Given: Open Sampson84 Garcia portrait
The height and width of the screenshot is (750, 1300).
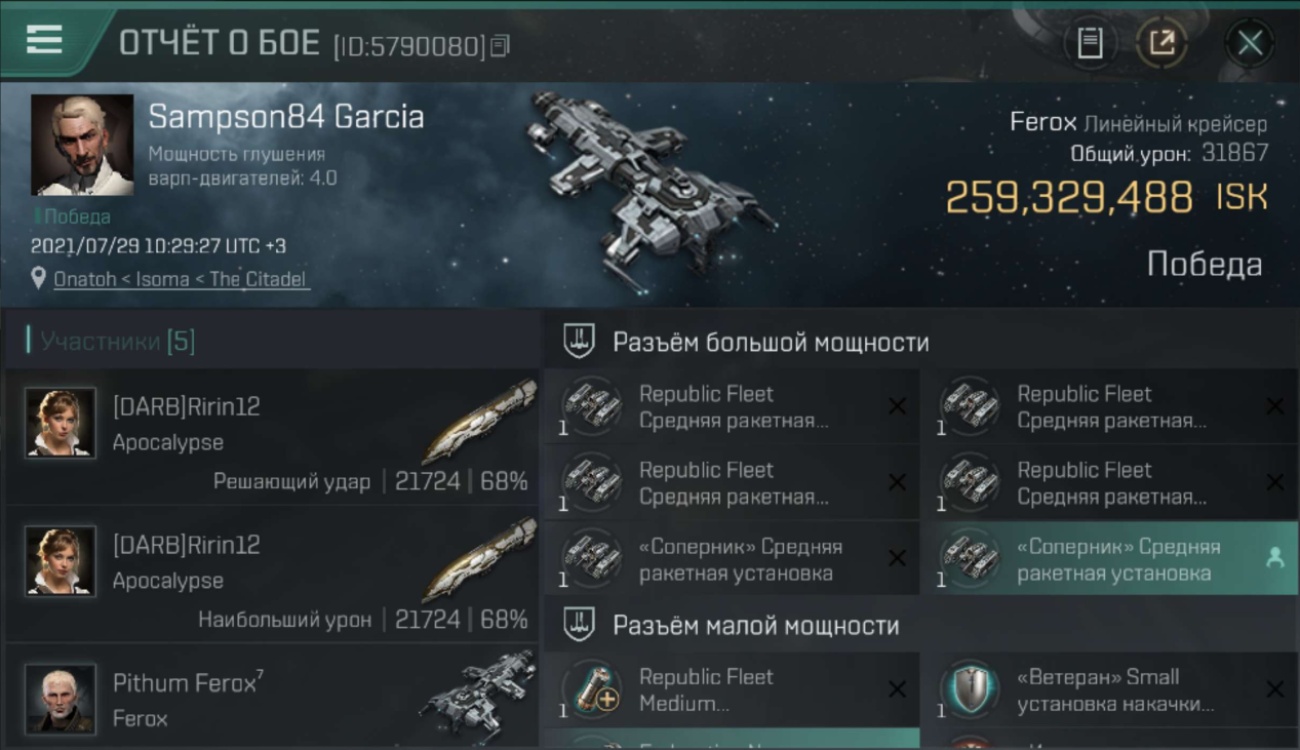Looking at the screenshot, I should (82, 146).
